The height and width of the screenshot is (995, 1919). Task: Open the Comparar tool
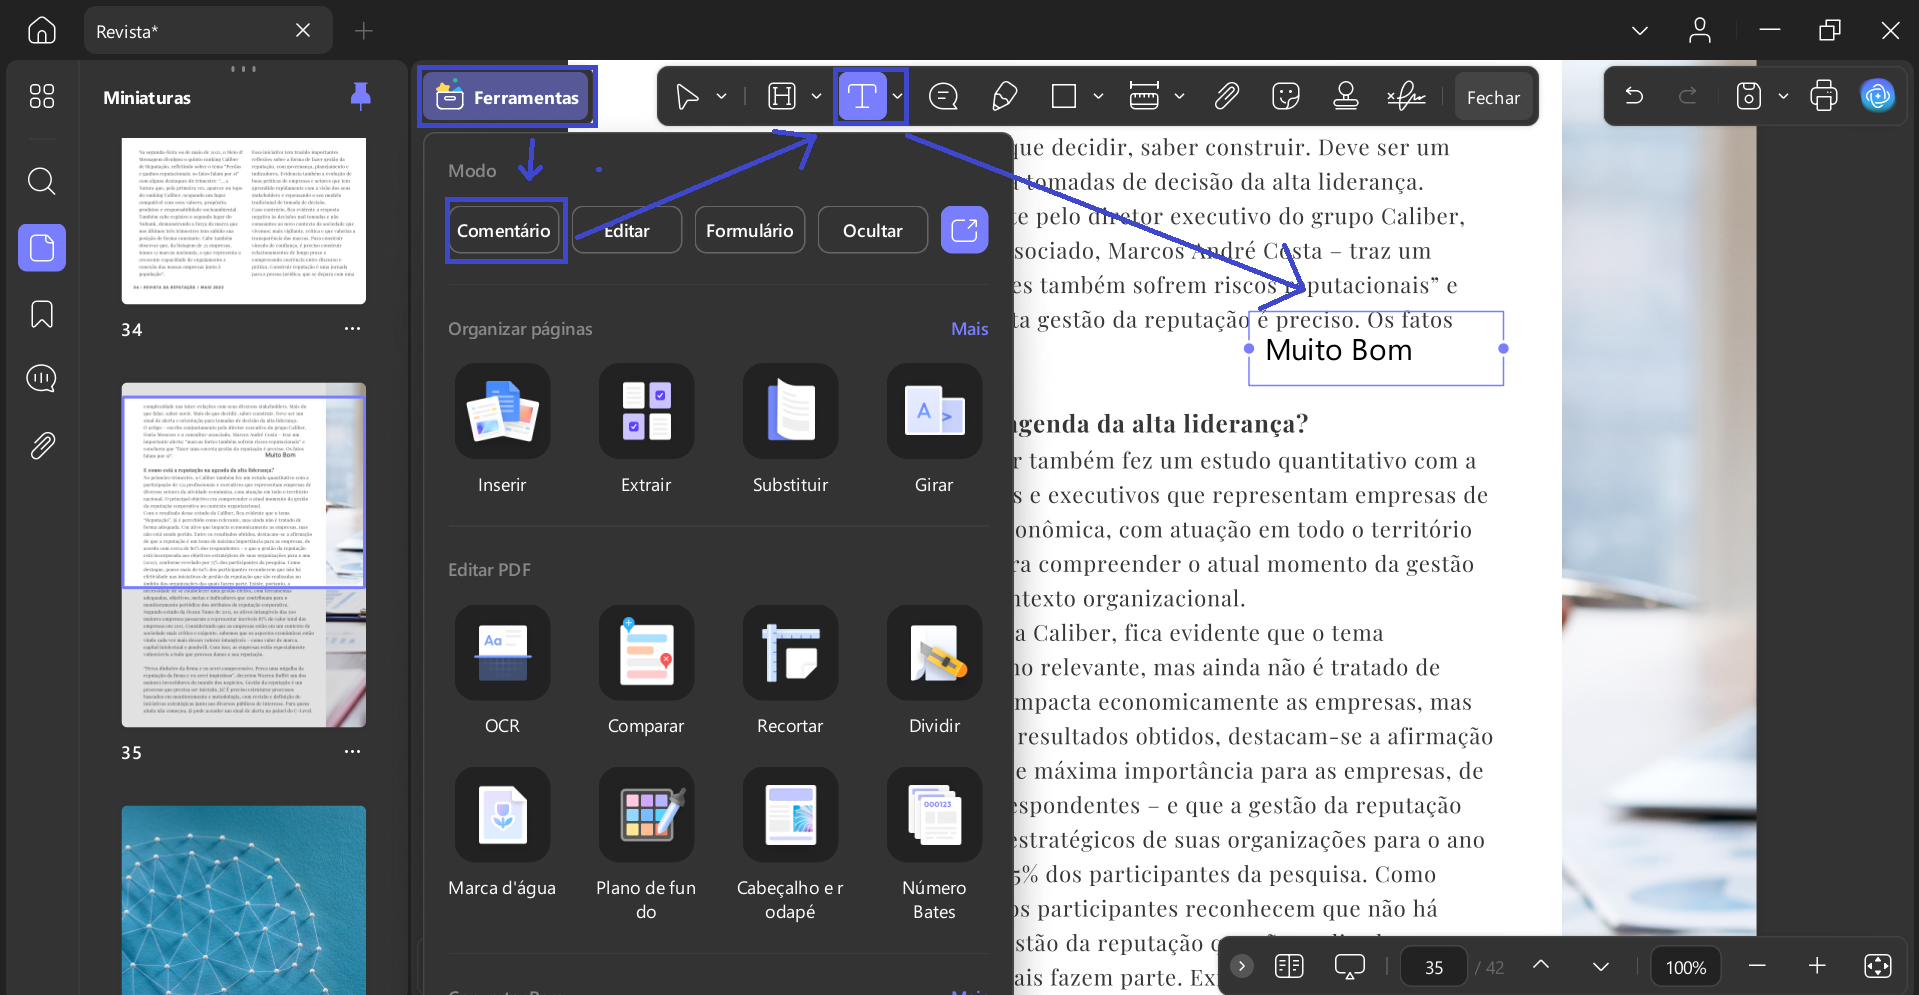[646, 671]
